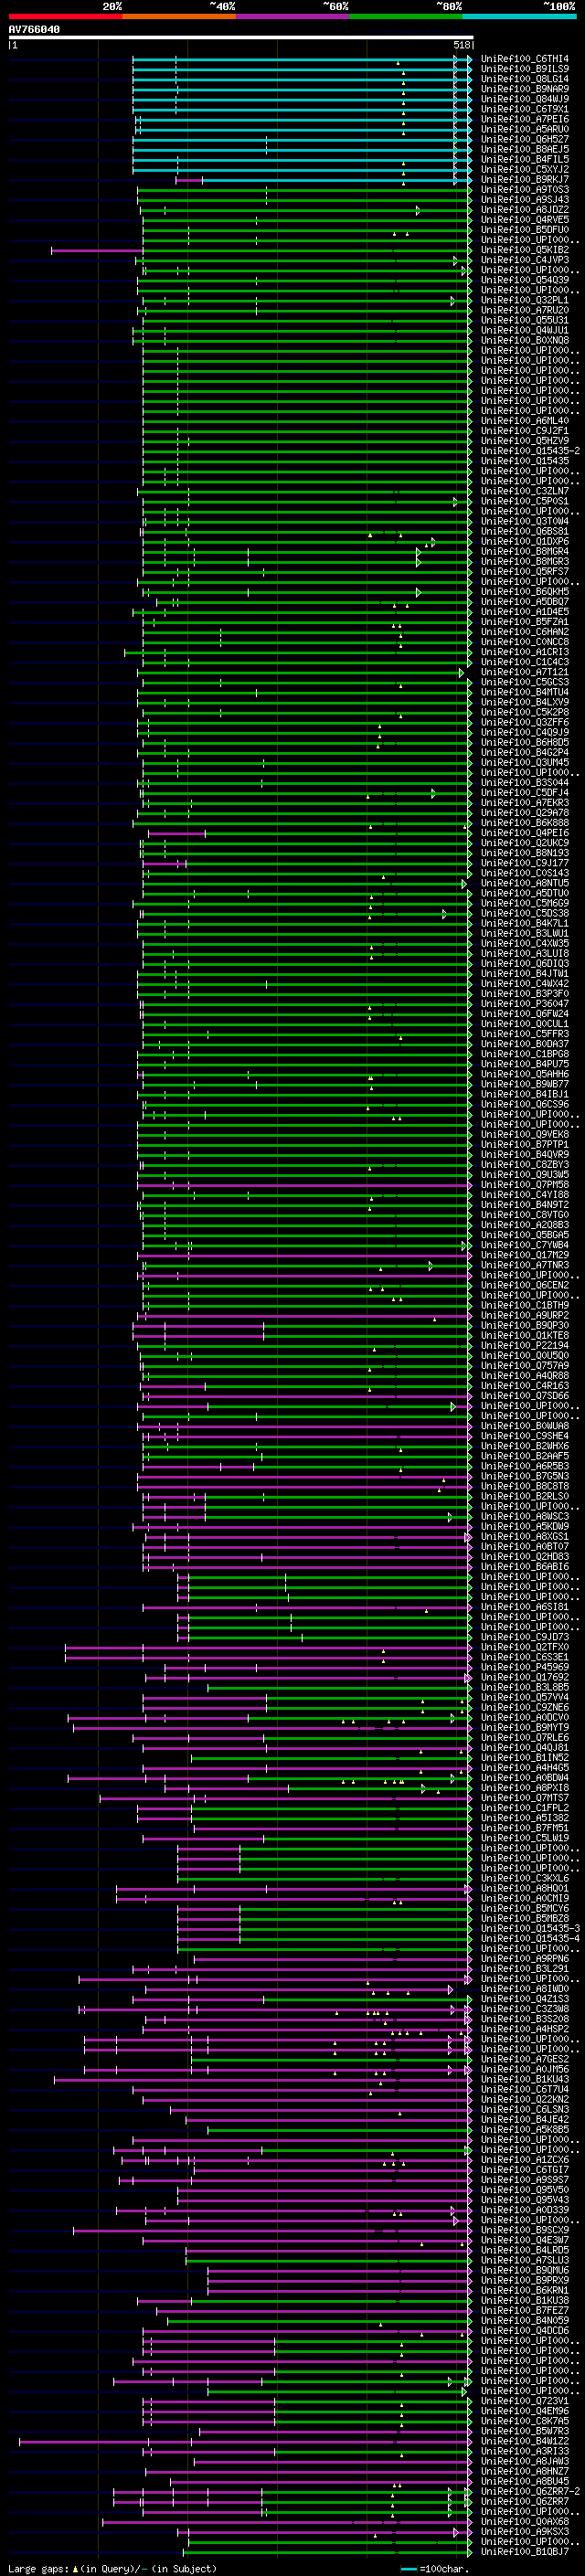
Task: Select the UniRef100_C5XYJ2 label
Action: (525, 169)
